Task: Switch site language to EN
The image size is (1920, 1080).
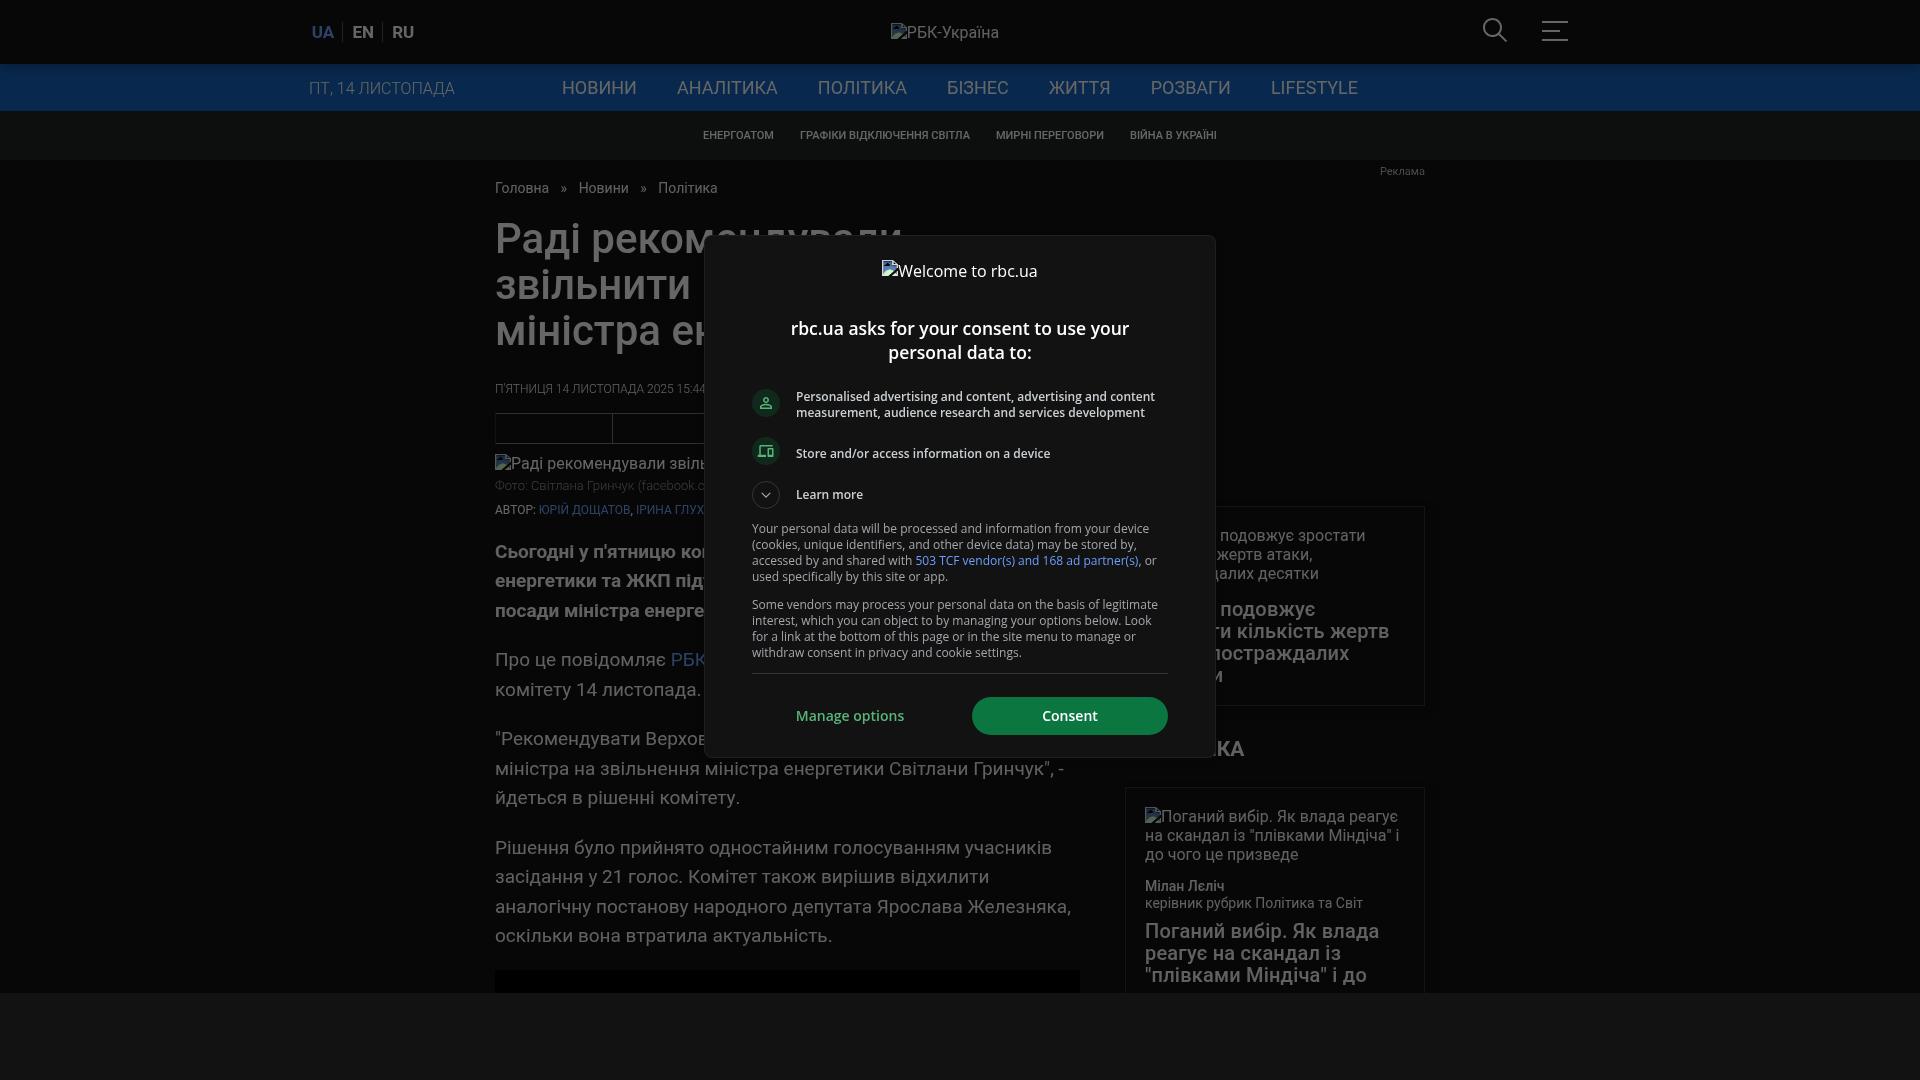Action: 363,33
